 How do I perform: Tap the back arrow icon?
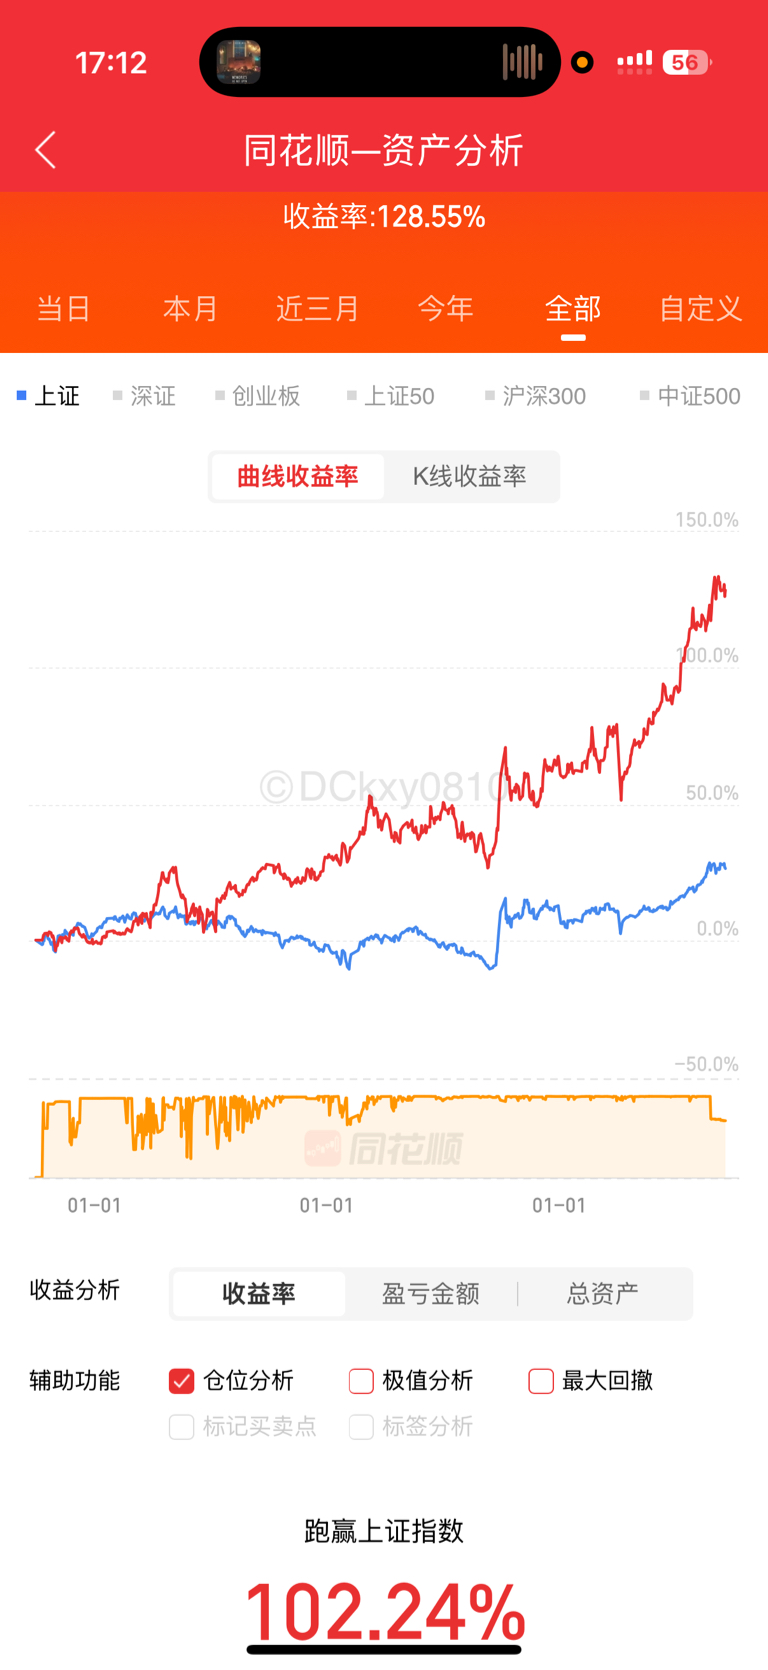tap(46, 150)
